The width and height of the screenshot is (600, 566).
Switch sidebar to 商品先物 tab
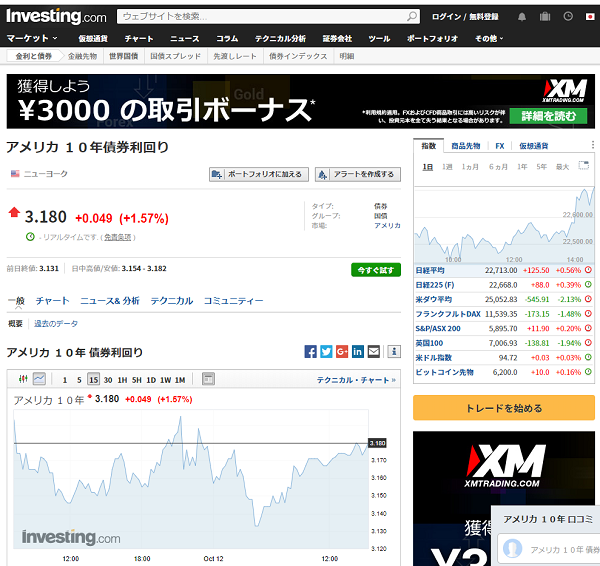(465, 145)
